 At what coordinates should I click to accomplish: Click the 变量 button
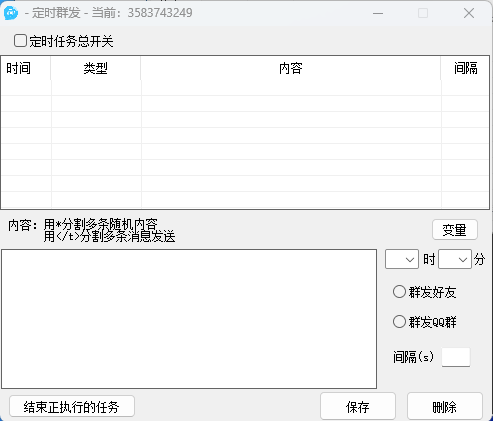point(455,230)
